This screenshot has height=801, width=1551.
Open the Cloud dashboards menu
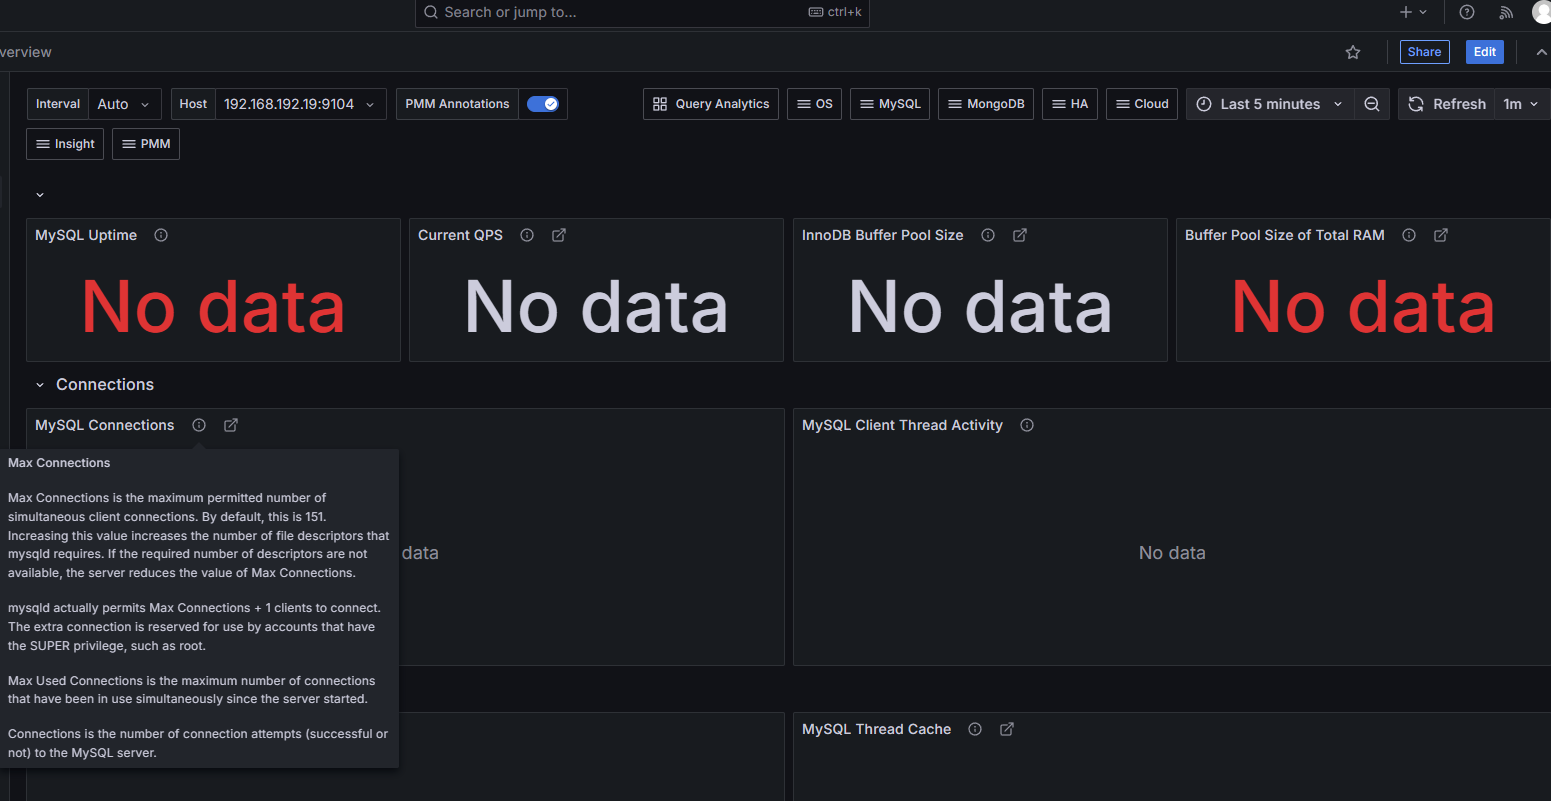pyautogui.click(x=1142, y=104)
